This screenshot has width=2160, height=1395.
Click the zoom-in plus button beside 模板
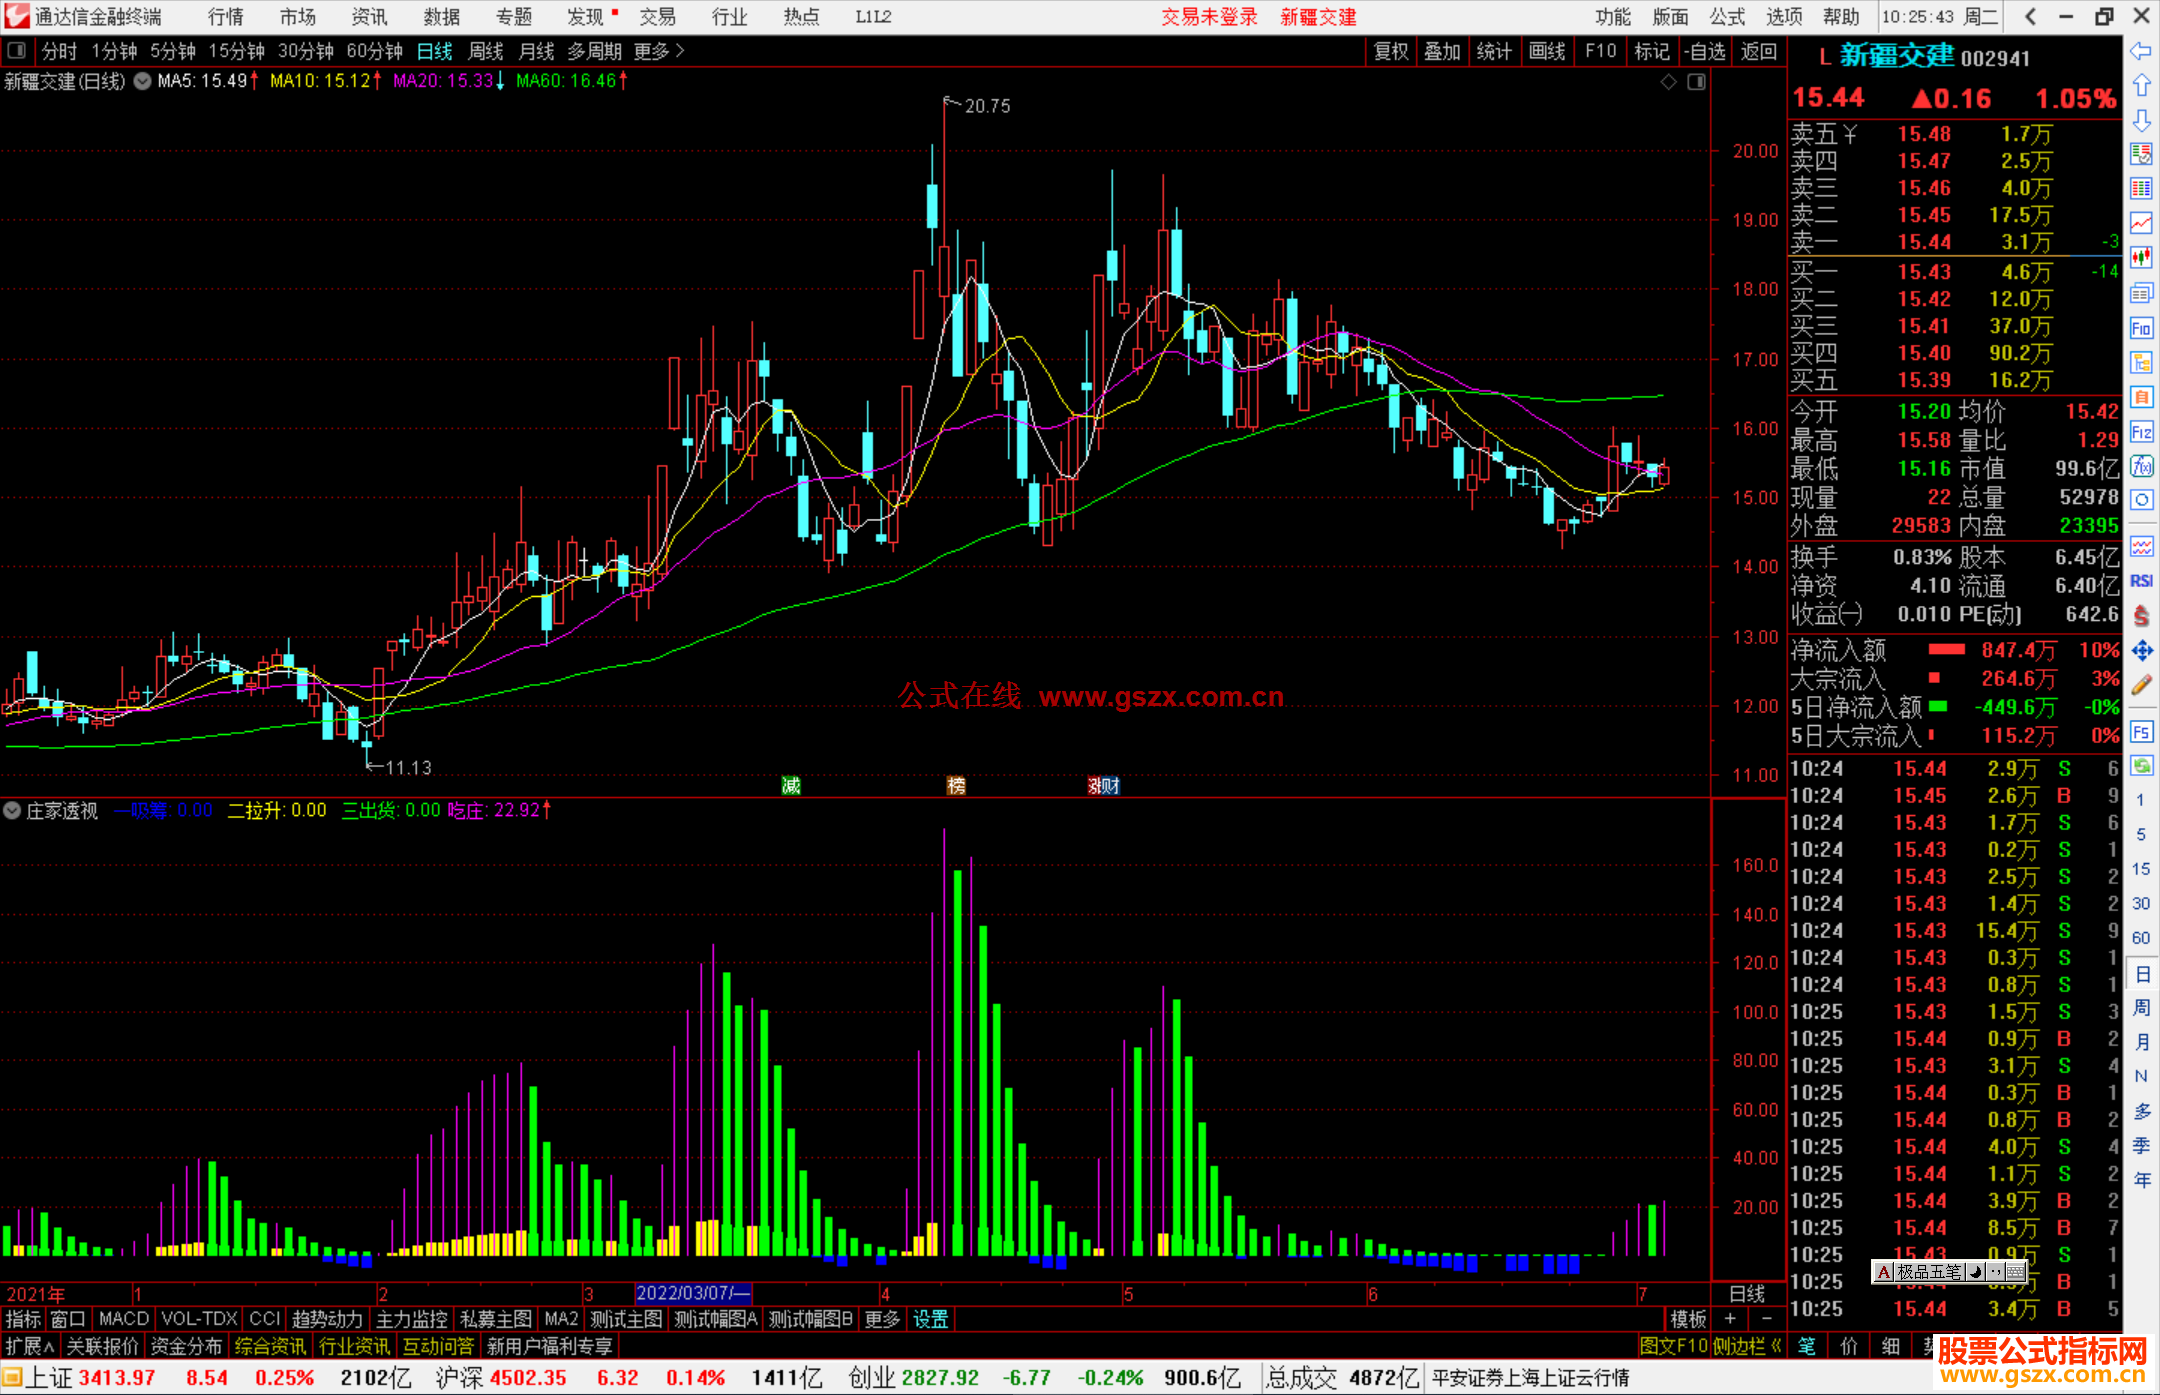1730,1319
